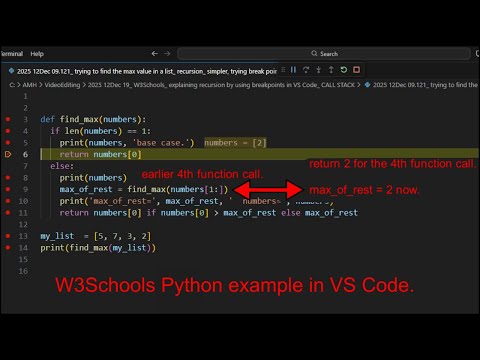
Task: Click the Step Over debug icon
Action: pos(306,70)
